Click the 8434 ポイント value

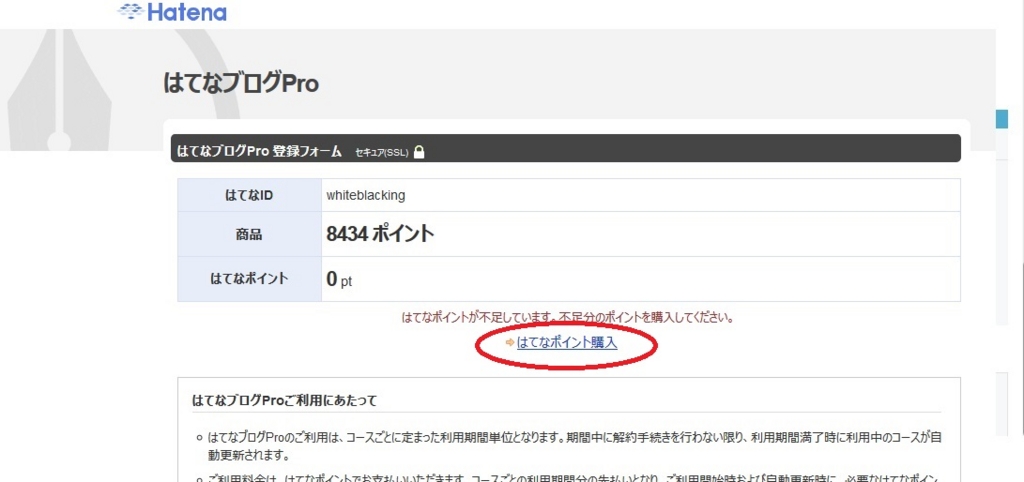pos(380,234)
